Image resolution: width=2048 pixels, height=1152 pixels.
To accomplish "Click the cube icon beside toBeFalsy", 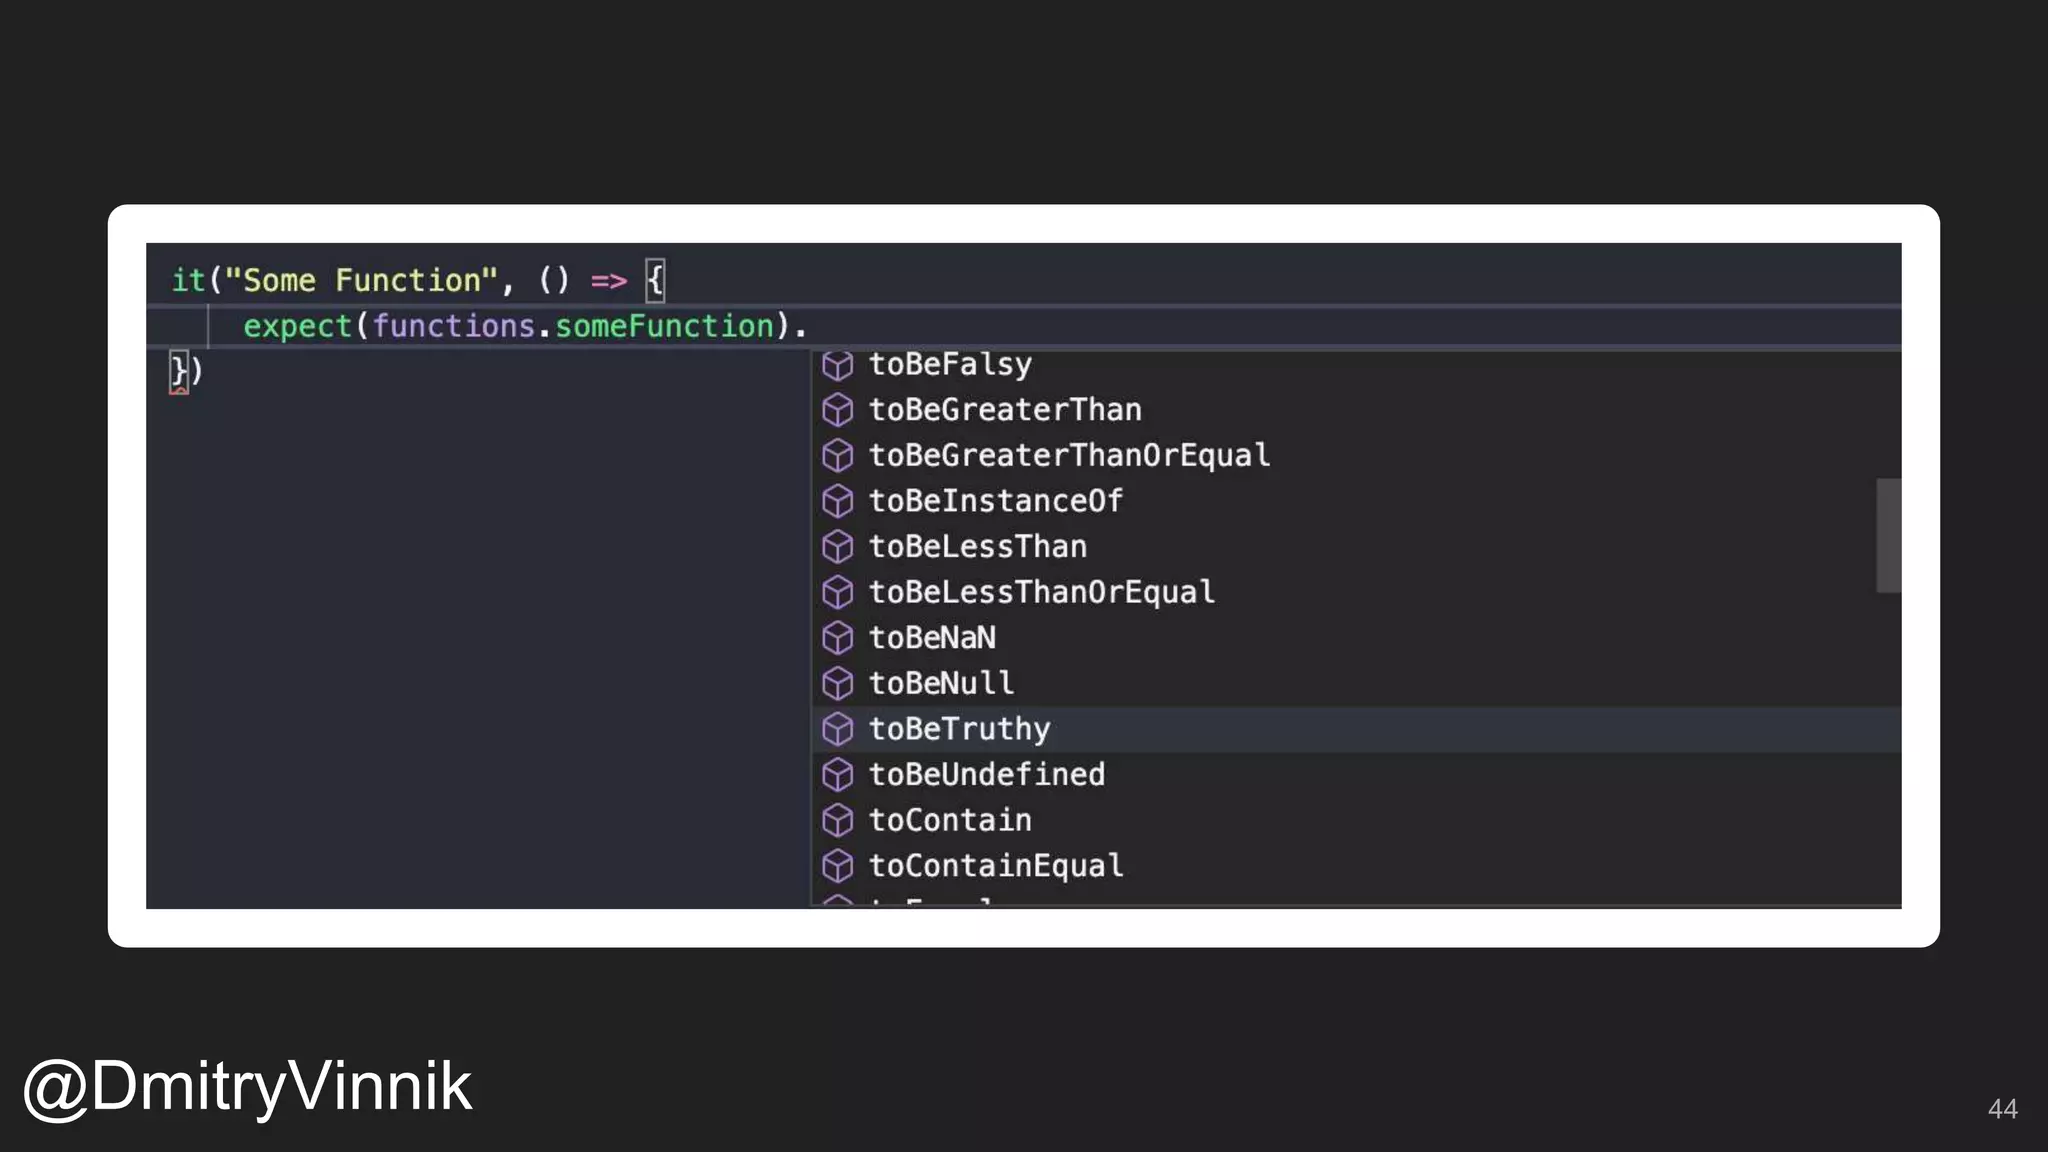I will (x=837, y=365).
